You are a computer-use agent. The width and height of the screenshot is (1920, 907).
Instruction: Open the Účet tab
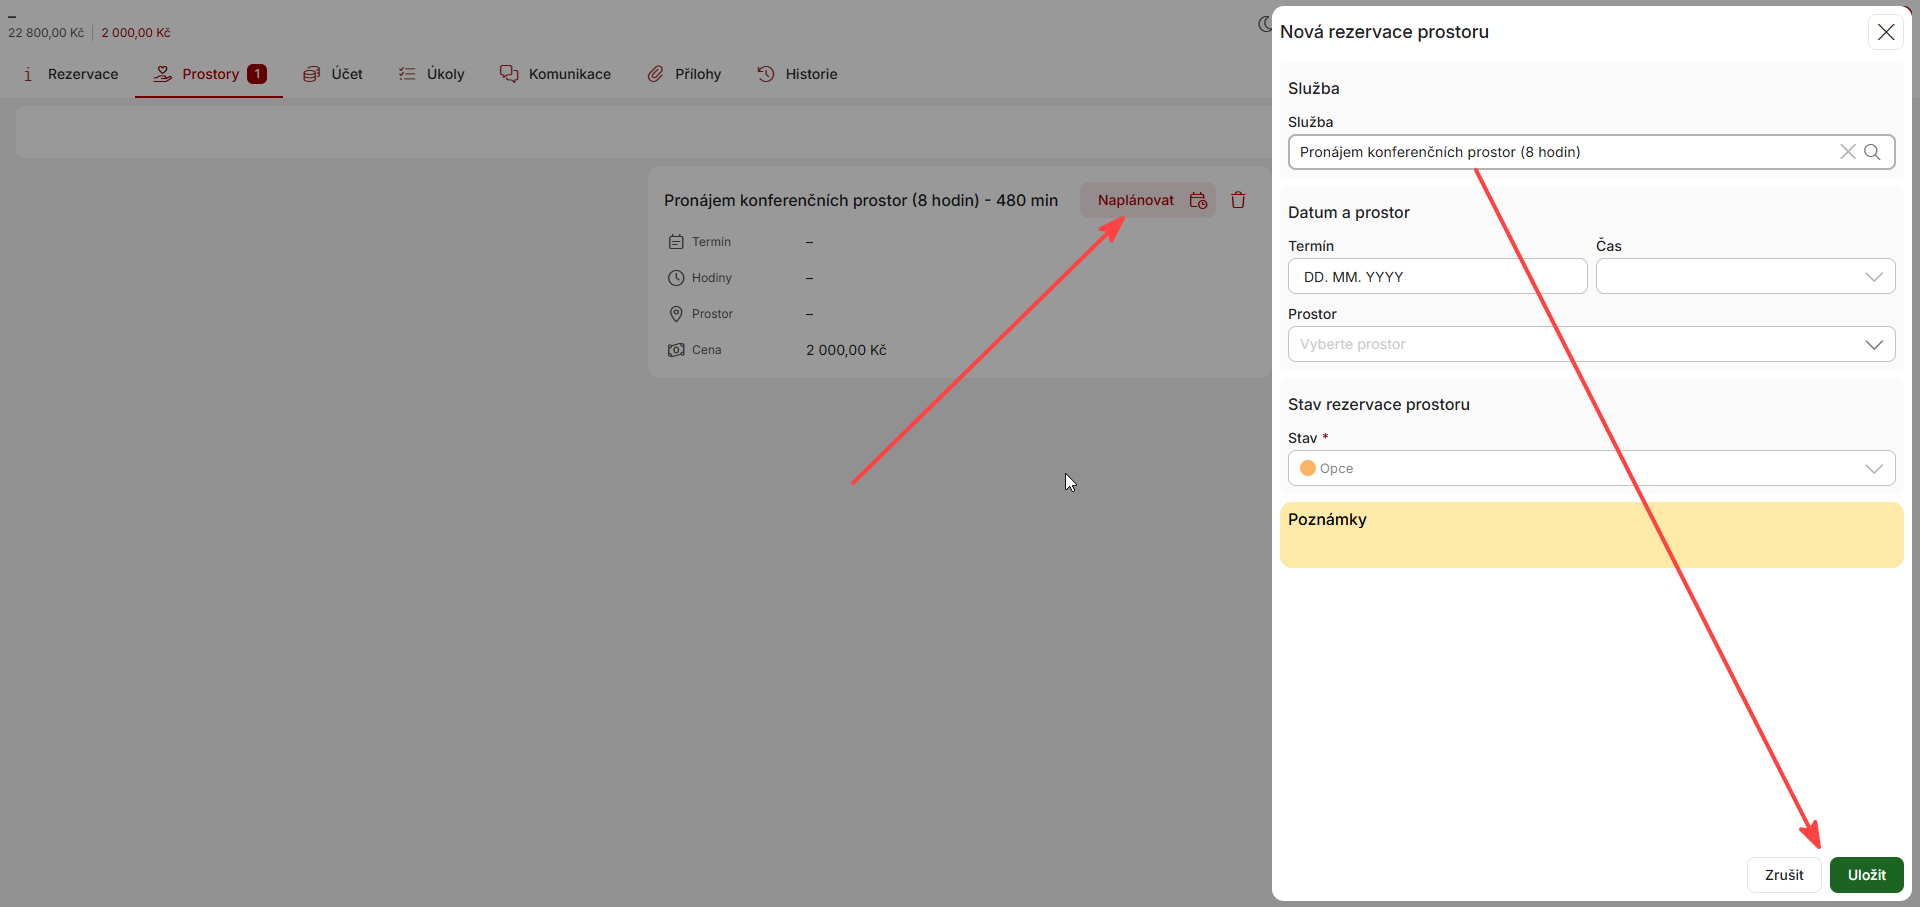(333, 74)
